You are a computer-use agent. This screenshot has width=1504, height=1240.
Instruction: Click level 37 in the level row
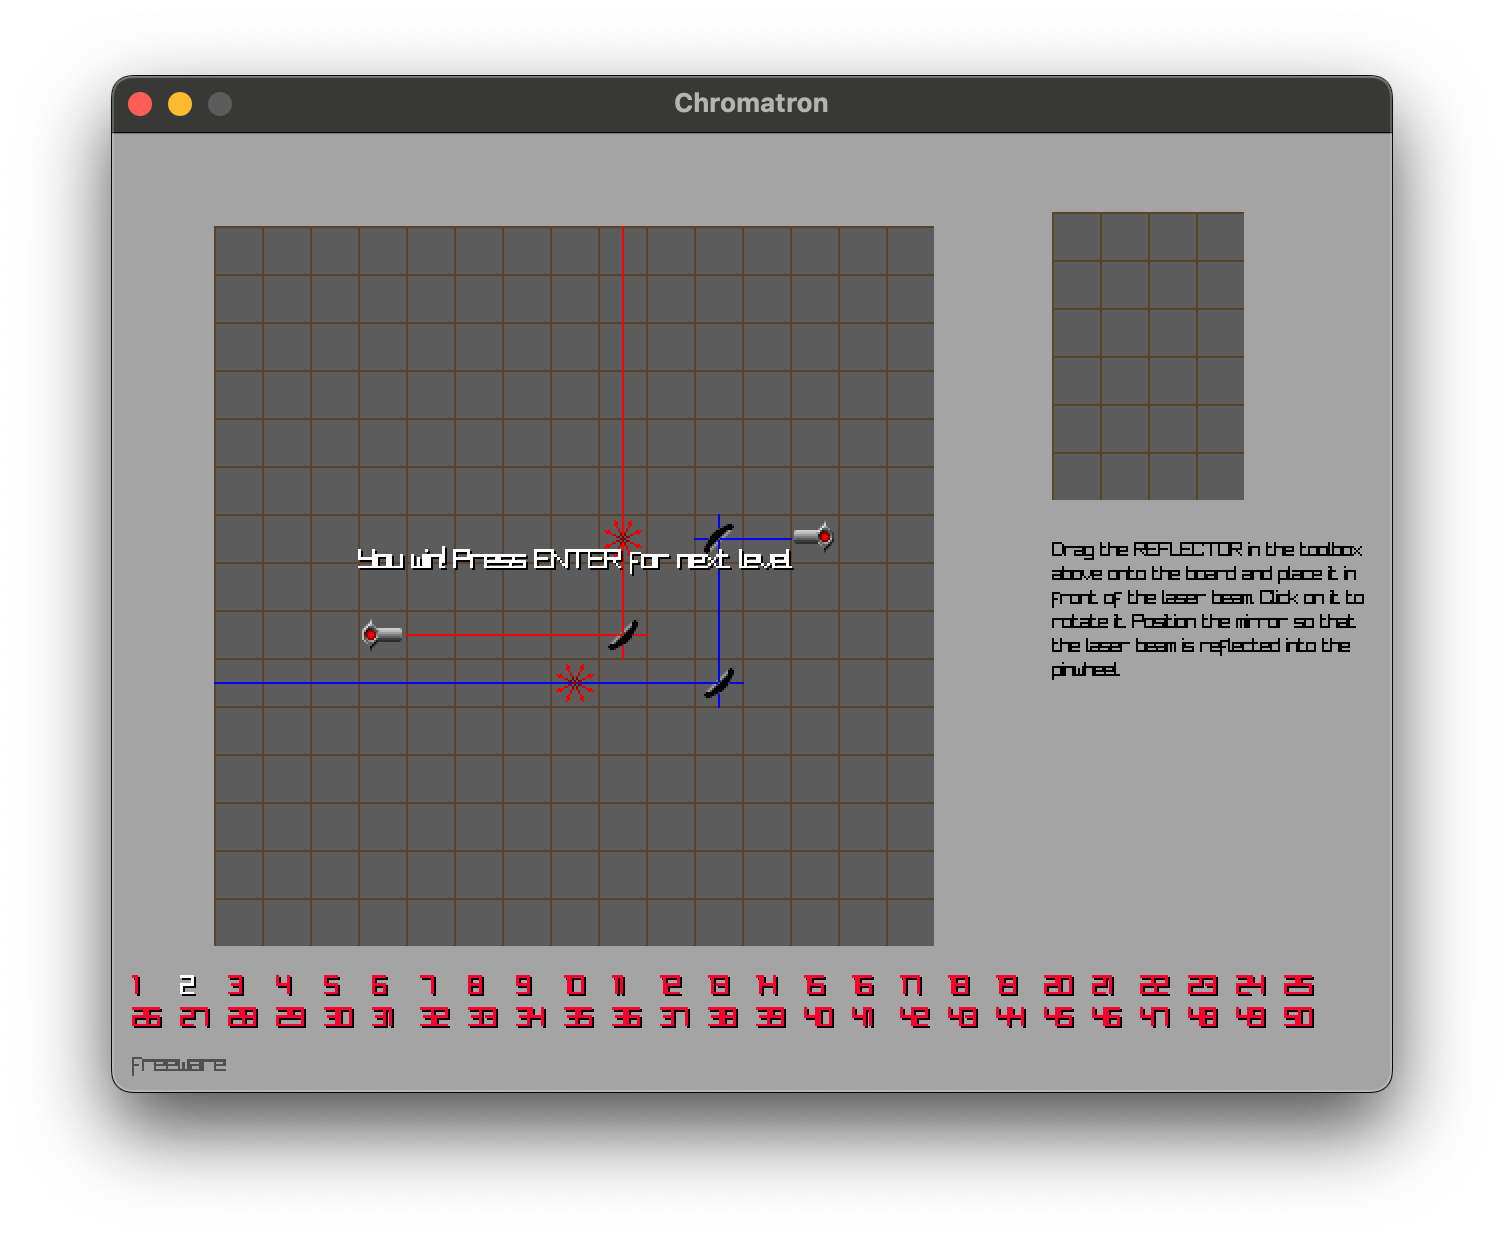pos(676,1017)
